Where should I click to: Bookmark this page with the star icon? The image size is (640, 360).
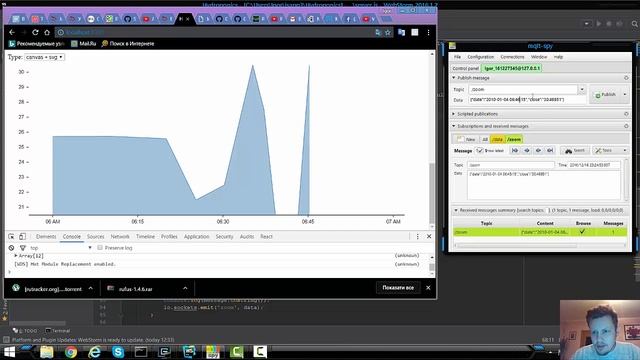388,32
